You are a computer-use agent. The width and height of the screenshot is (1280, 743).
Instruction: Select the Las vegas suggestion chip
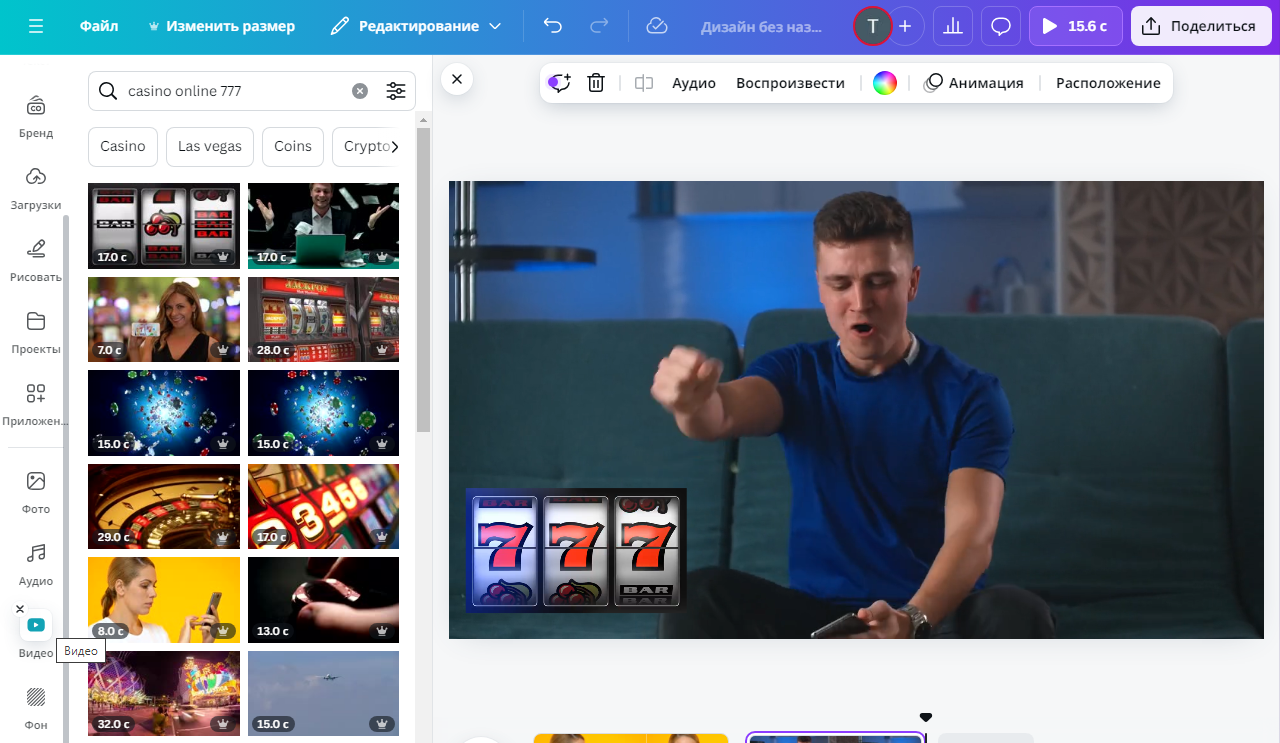[210, 146]
